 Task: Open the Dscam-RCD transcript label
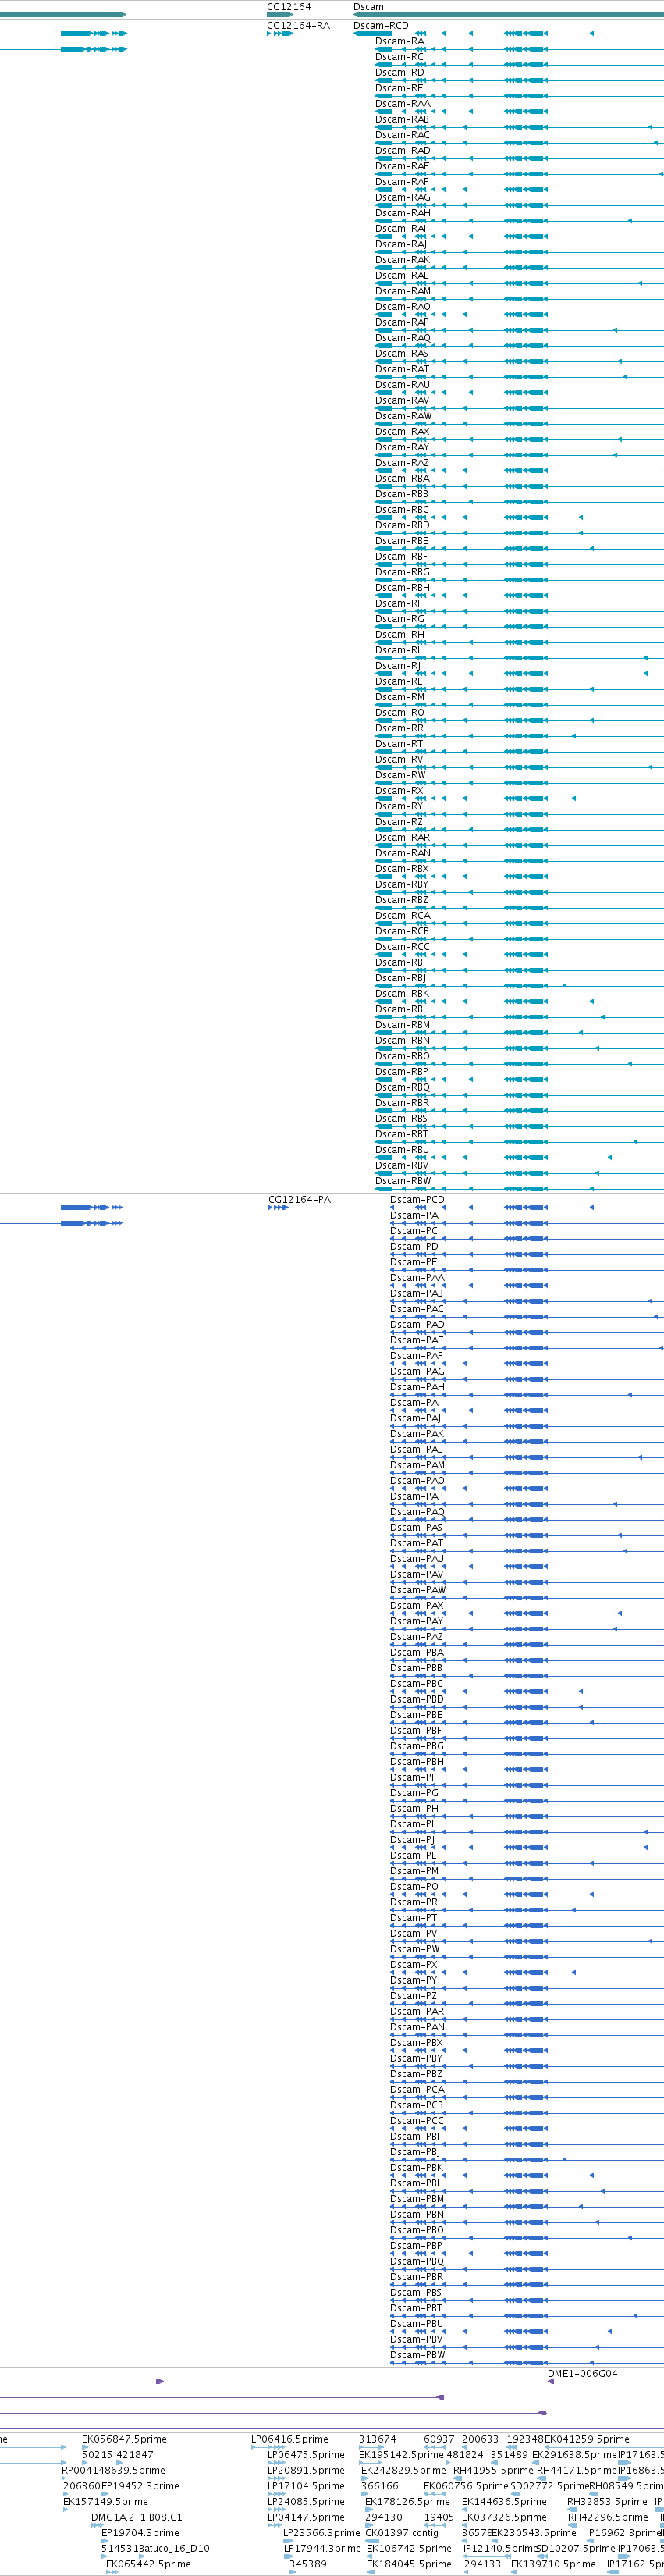coord(381,25)
